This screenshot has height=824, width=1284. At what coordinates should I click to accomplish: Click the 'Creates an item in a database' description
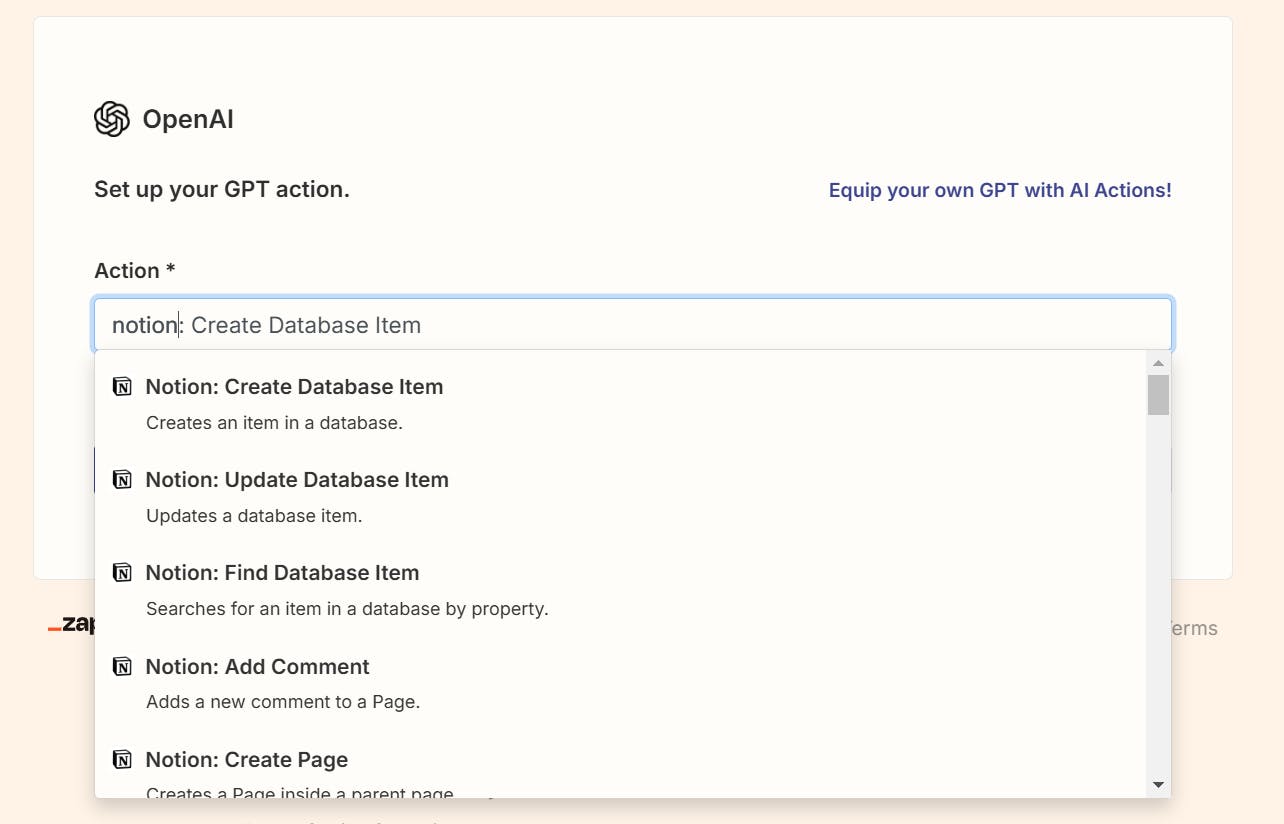(274, 423)
